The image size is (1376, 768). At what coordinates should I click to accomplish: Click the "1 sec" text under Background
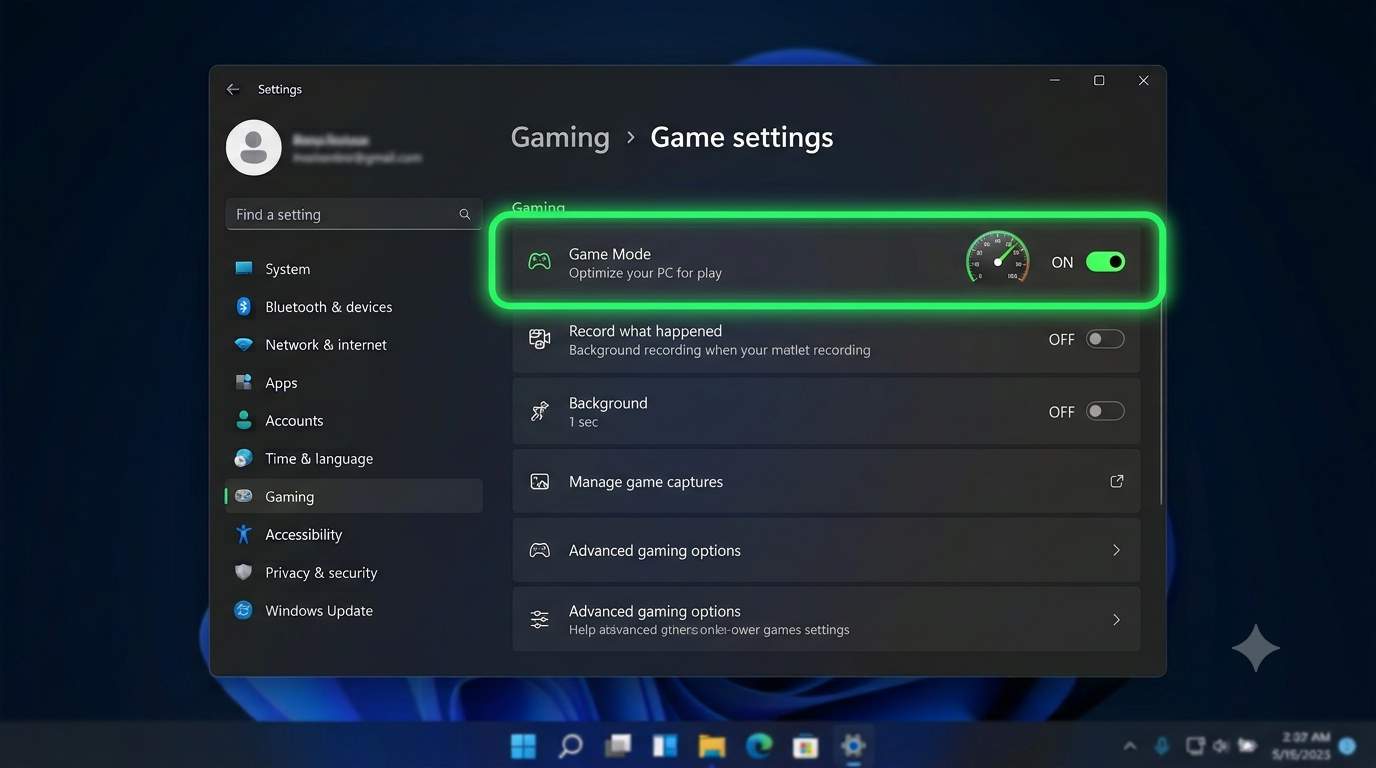click(583, 422)
